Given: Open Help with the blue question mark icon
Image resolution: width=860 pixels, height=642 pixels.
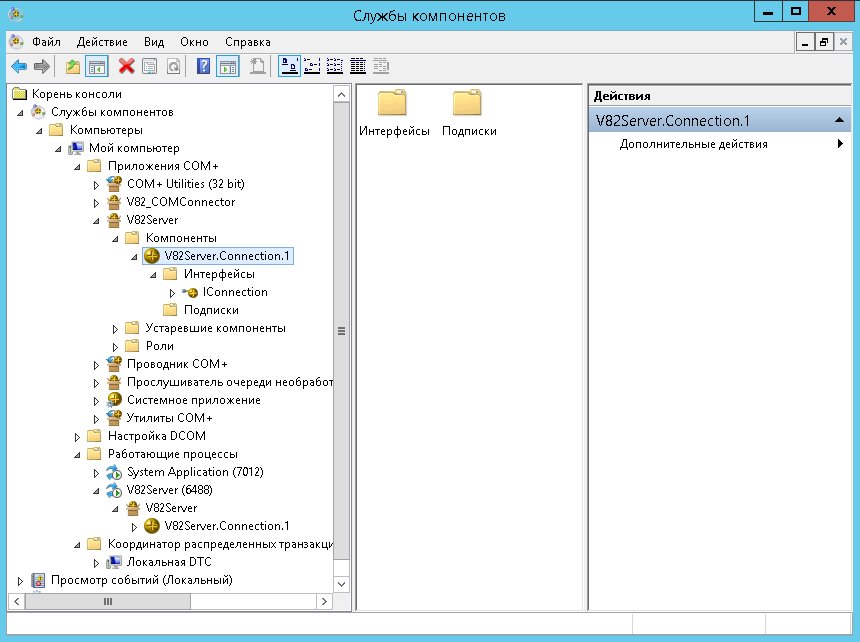Looking at the screenshot, I should 203,67.
